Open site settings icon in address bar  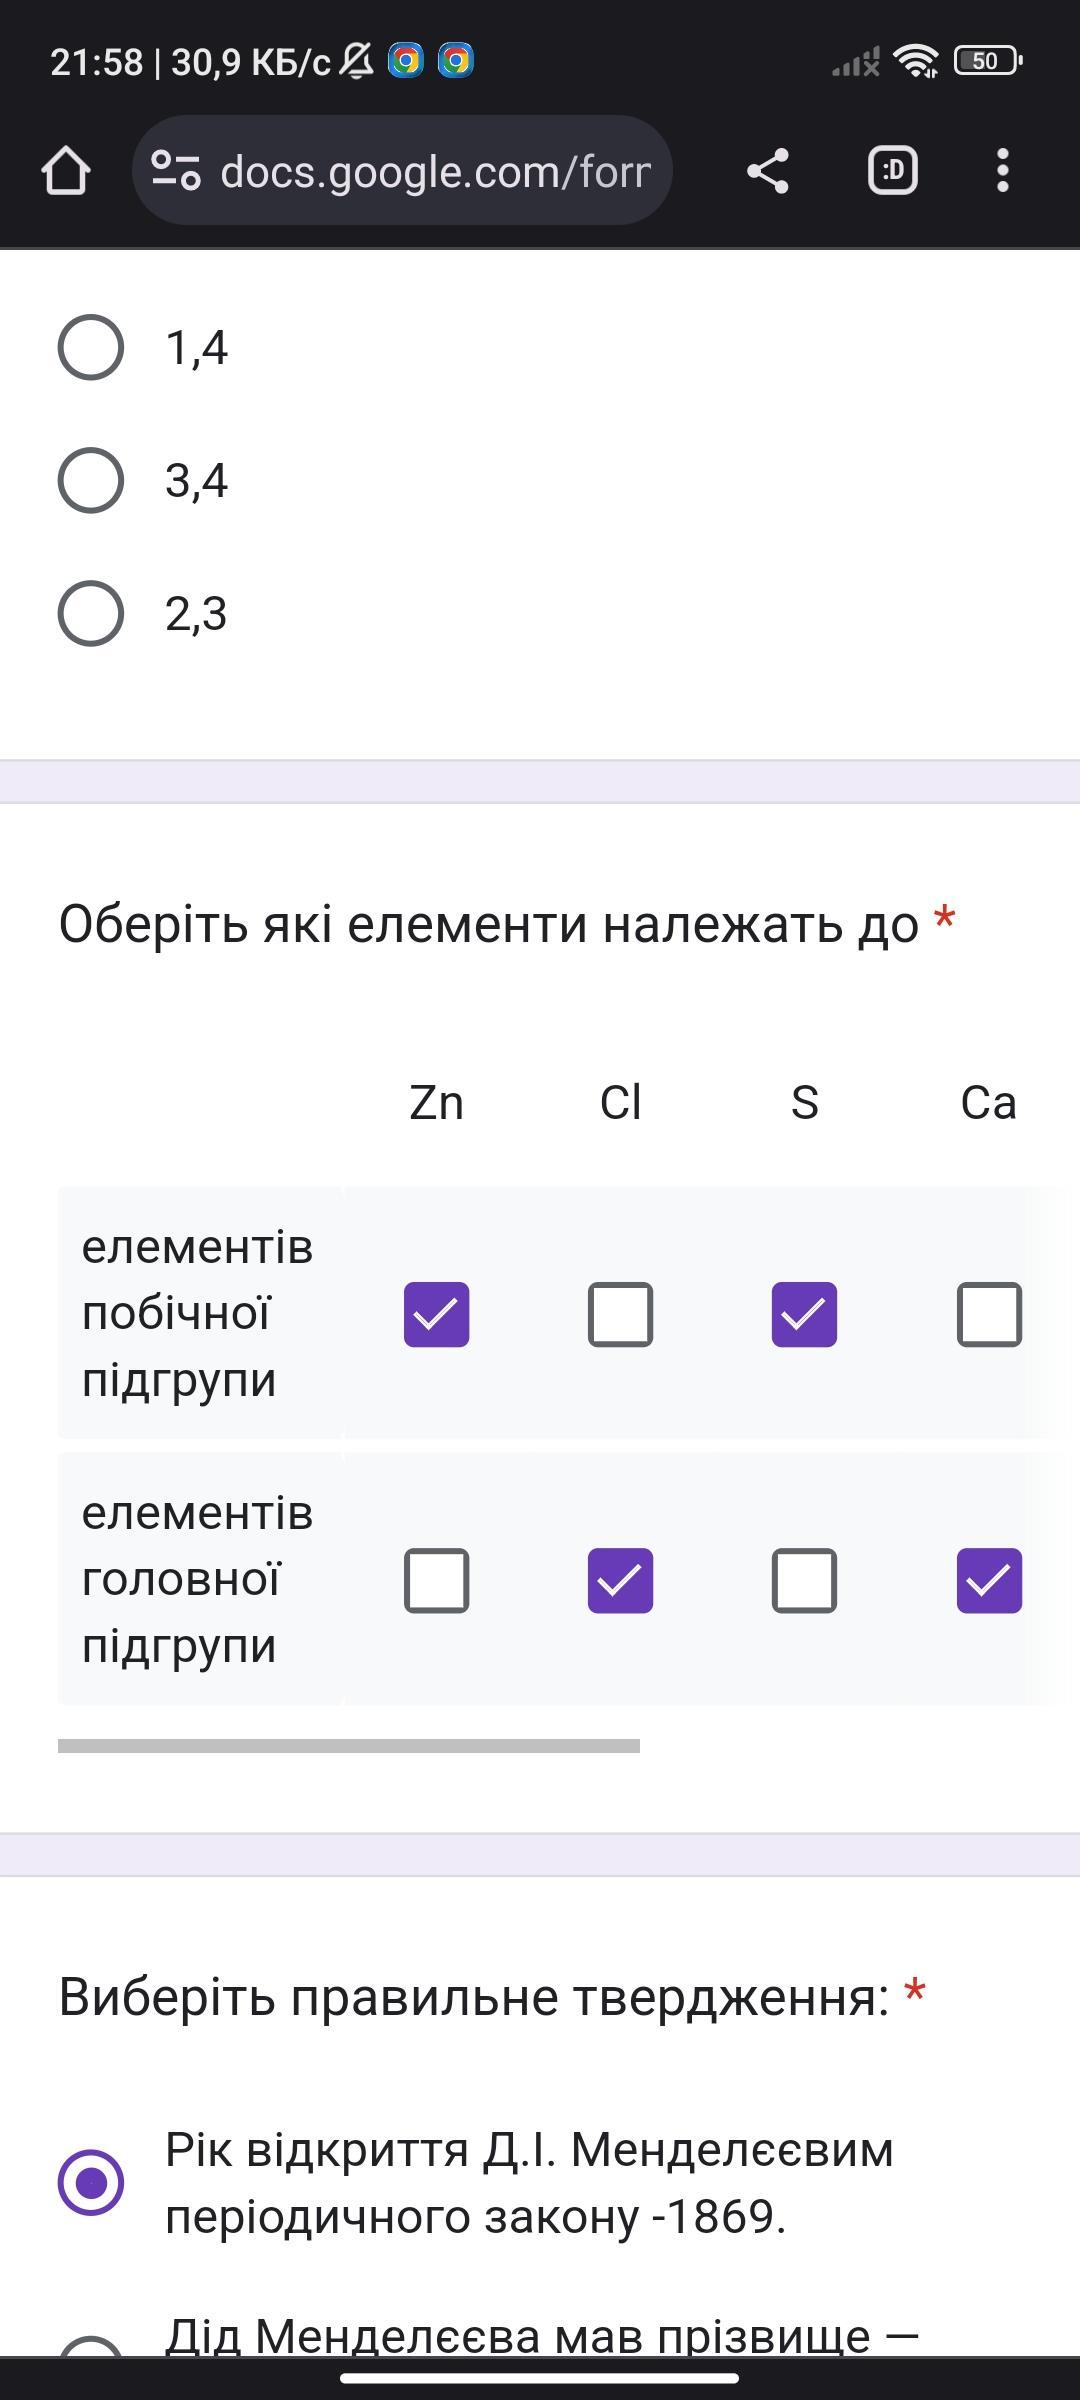point(176,171)
